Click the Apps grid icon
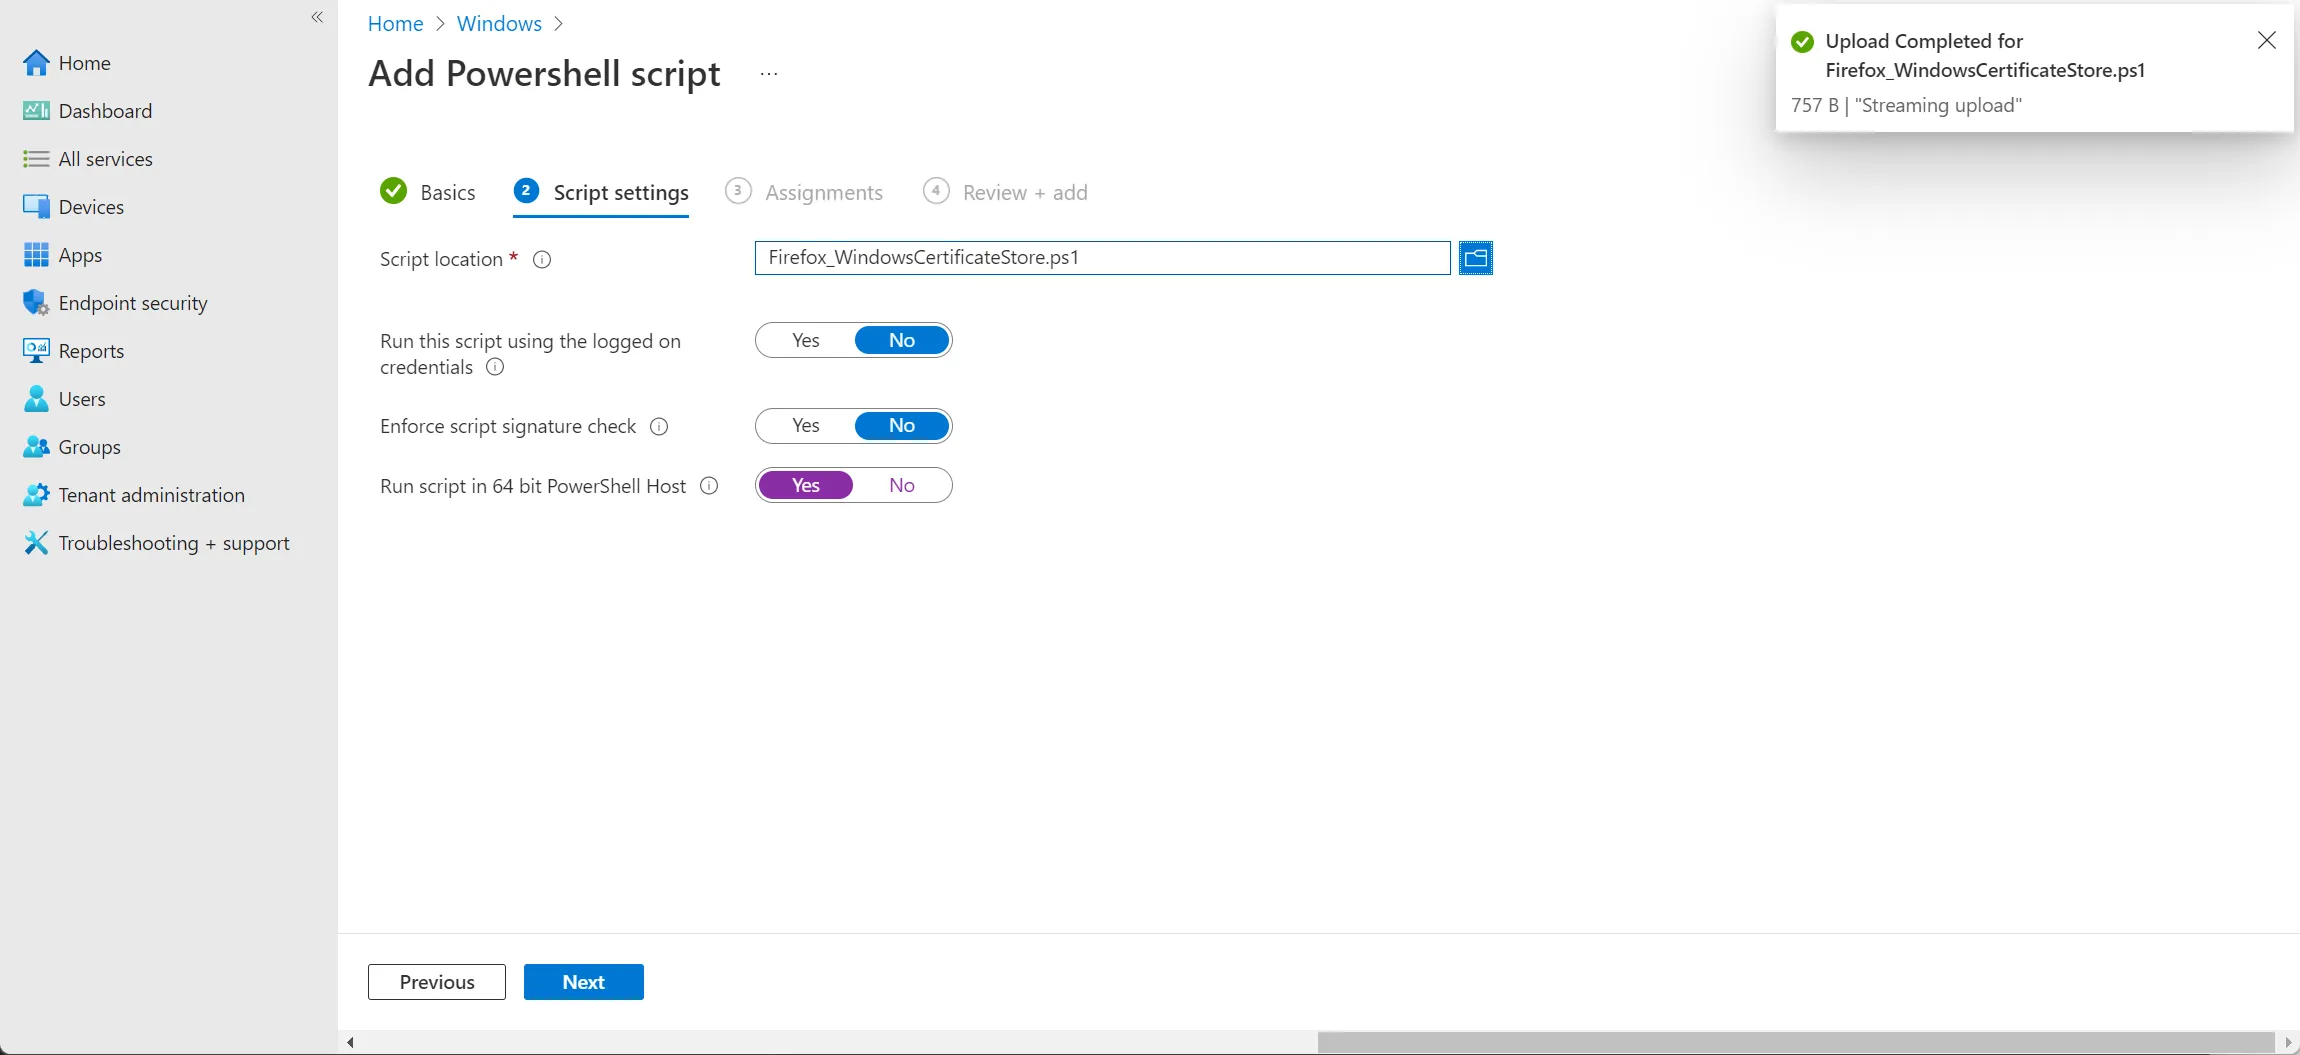Viewport: 2300px width, 1055px height. [36, 255]
